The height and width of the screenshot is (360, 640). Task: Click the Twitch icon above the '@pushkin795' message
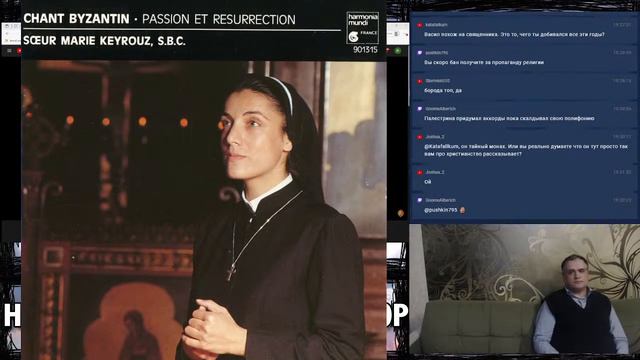point(420,200)
